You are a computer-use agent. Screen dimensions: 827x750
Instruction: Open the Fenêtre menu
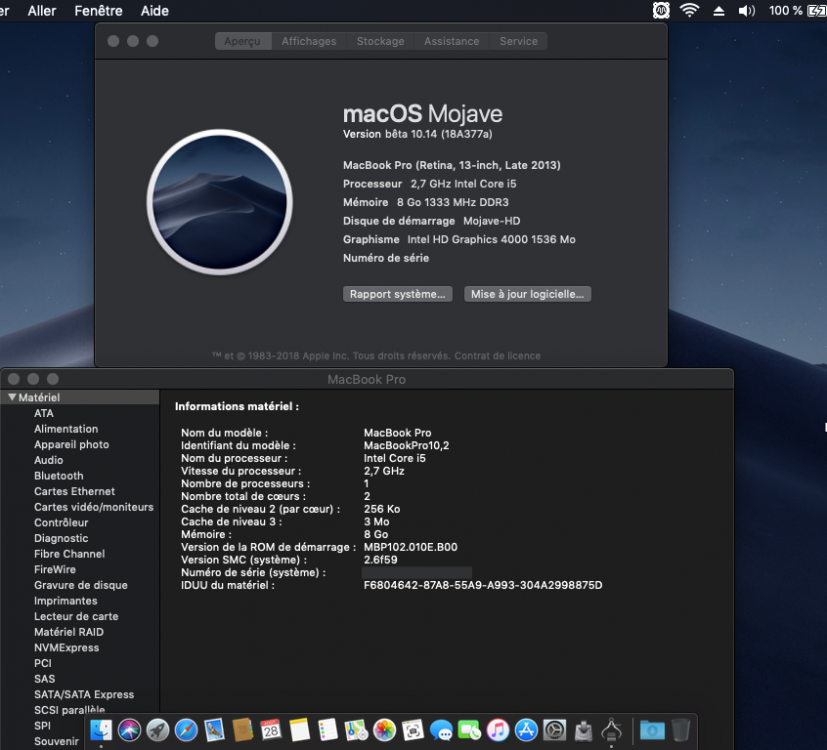click(x=98, y=11)
